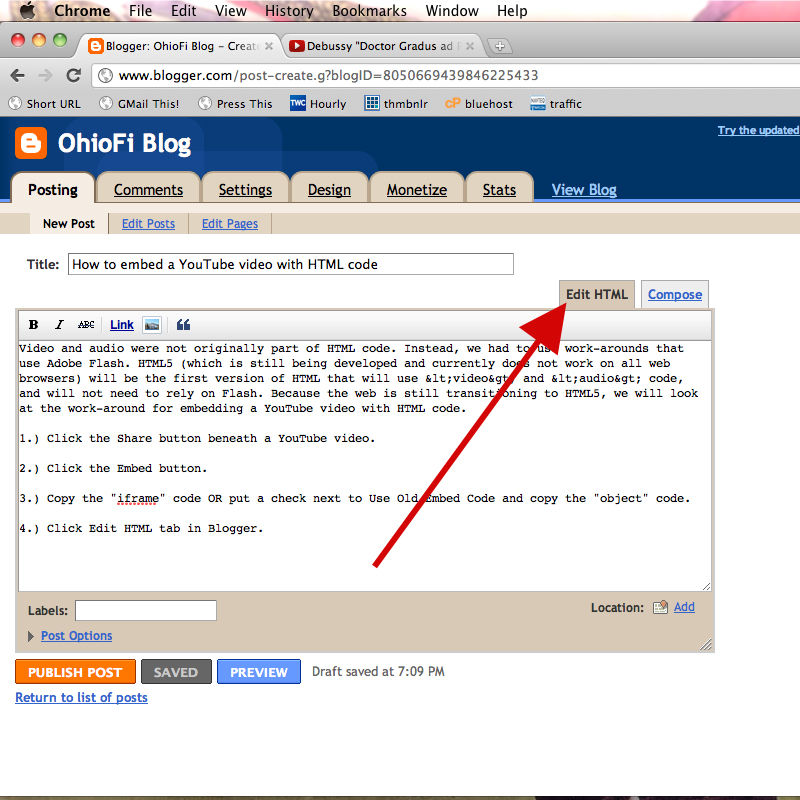This screenshot has width=800, height=800.
Task: Open the File menu
Action: (x=140, y=11)
